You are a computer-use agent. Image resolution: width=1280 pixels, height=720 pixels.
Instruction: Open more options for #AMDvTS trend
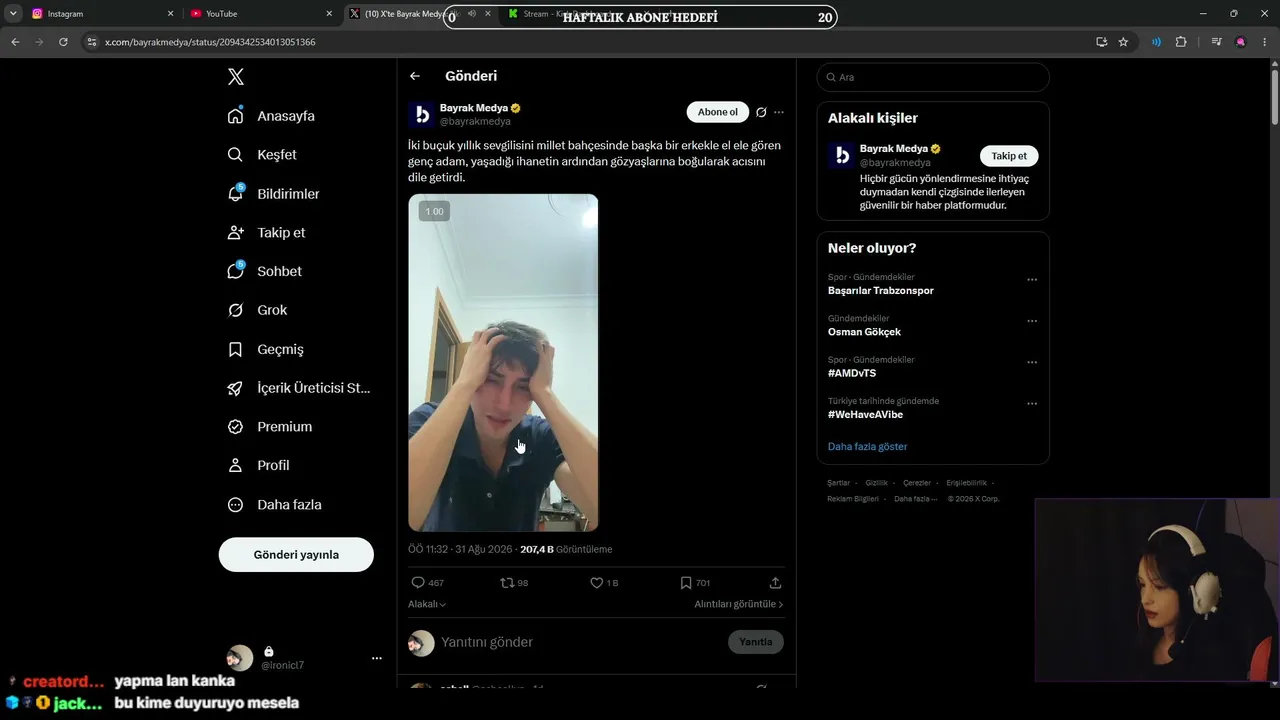(1032, 362)
